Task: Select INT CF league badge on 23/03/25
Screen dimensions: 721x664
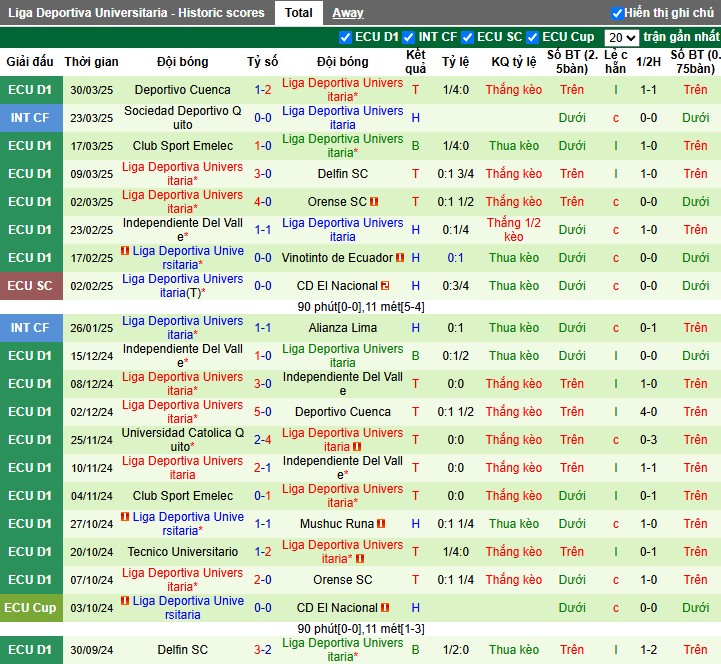Action: click(30, 118)
